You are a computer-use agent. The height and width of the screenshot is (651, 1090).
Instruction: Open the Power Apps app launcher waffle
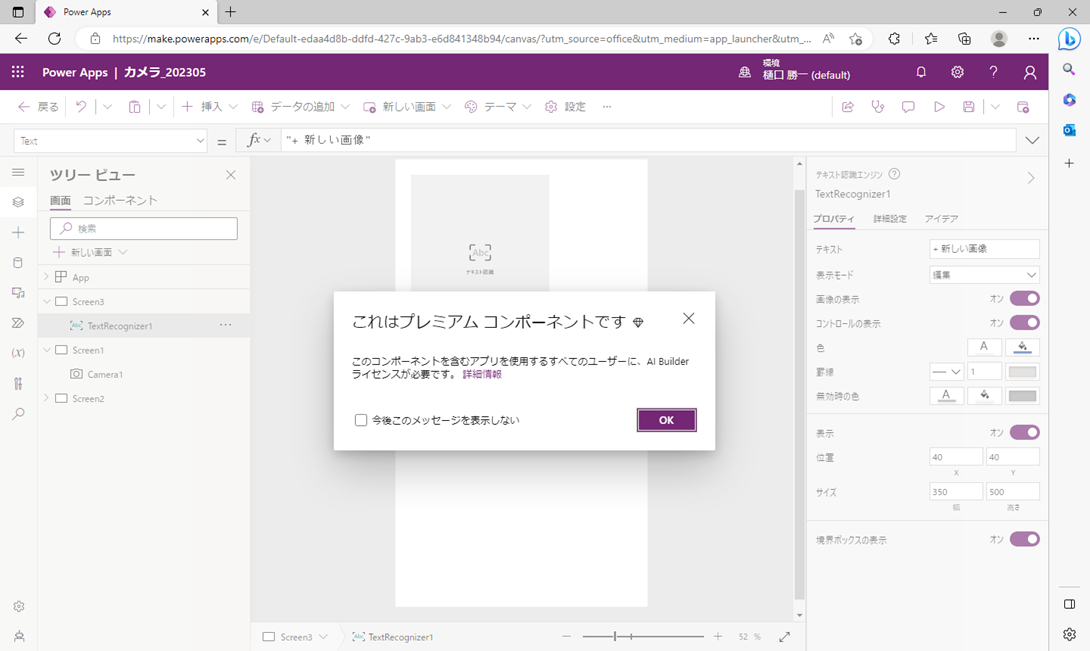(x=18, y=72)
